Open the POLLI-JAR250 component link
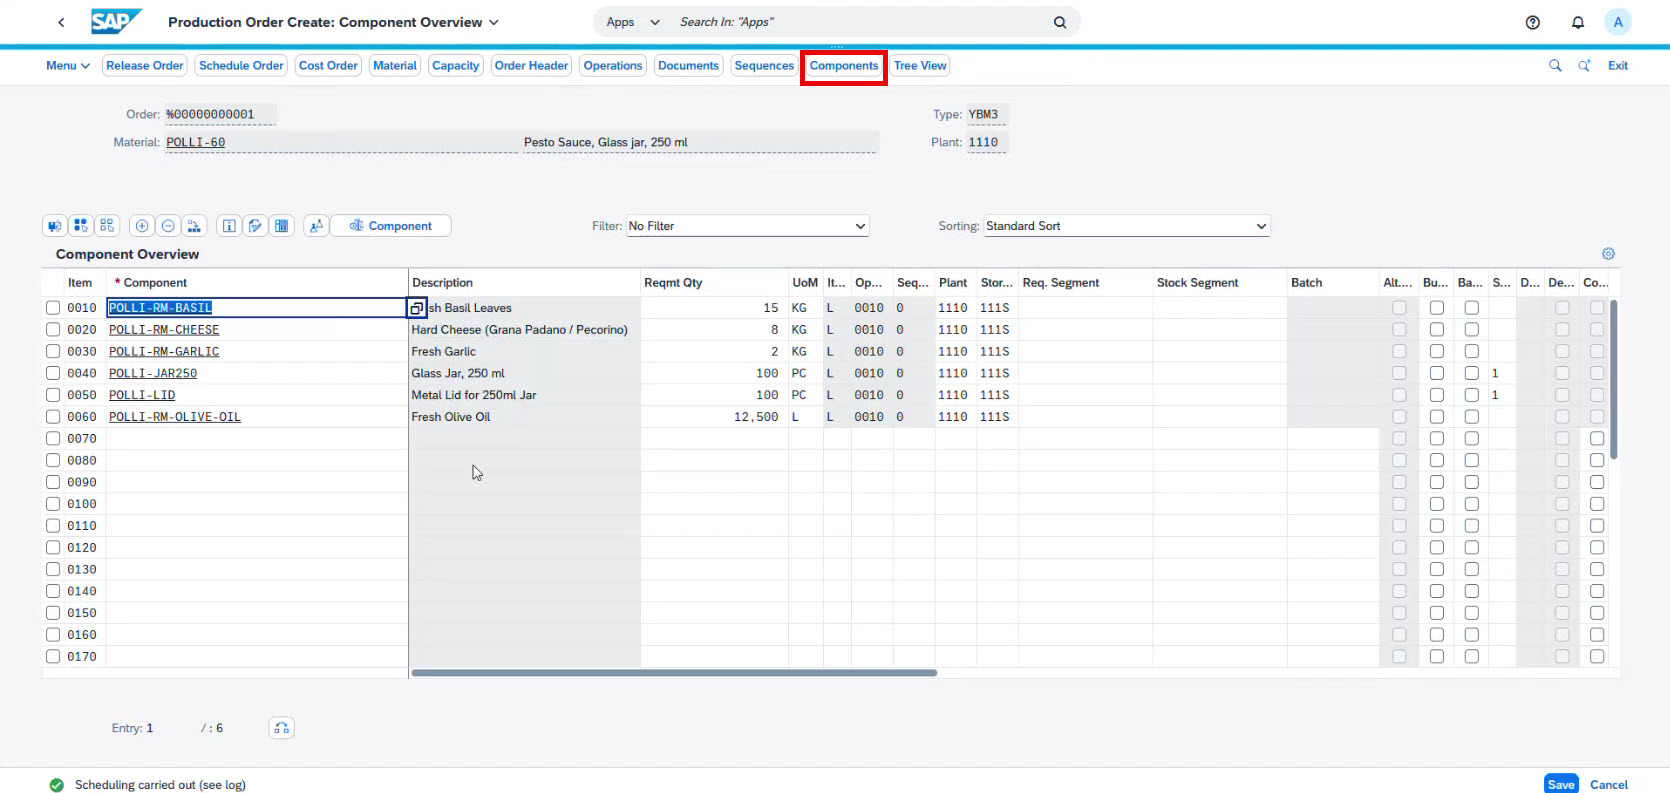 click(153, 373)
